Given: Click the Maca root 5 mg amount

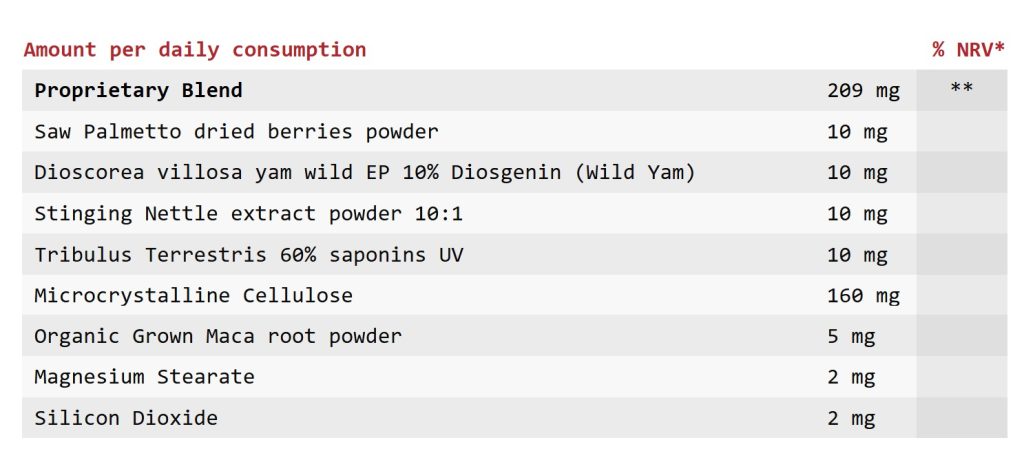Looking at the screenshot, I should [x=852, y=336].
